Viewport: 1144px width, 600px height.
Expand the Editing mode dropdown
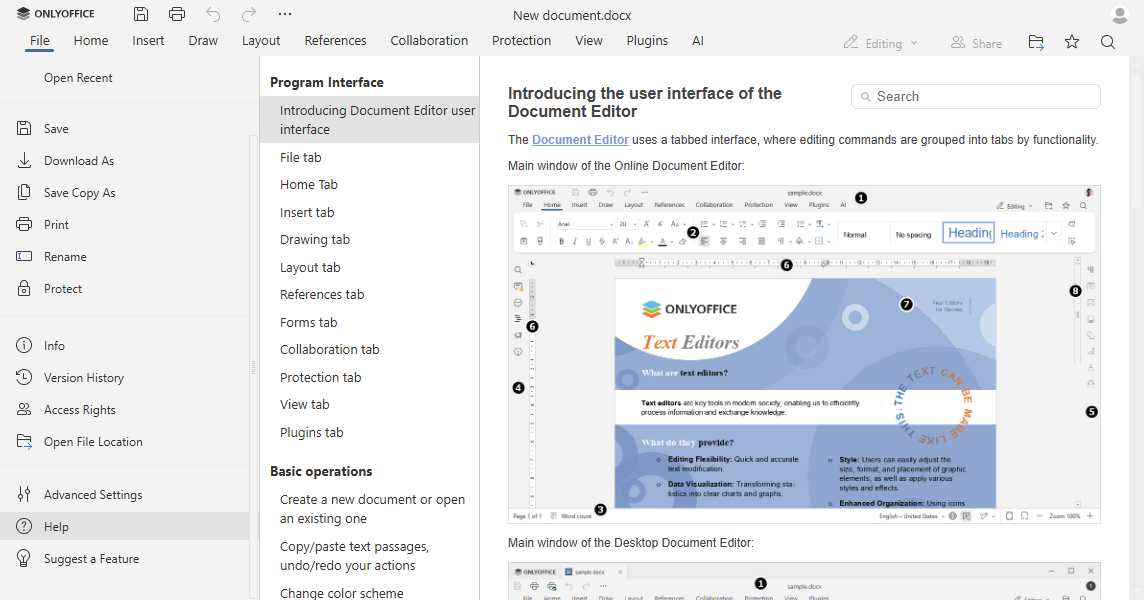click(881, 43)
